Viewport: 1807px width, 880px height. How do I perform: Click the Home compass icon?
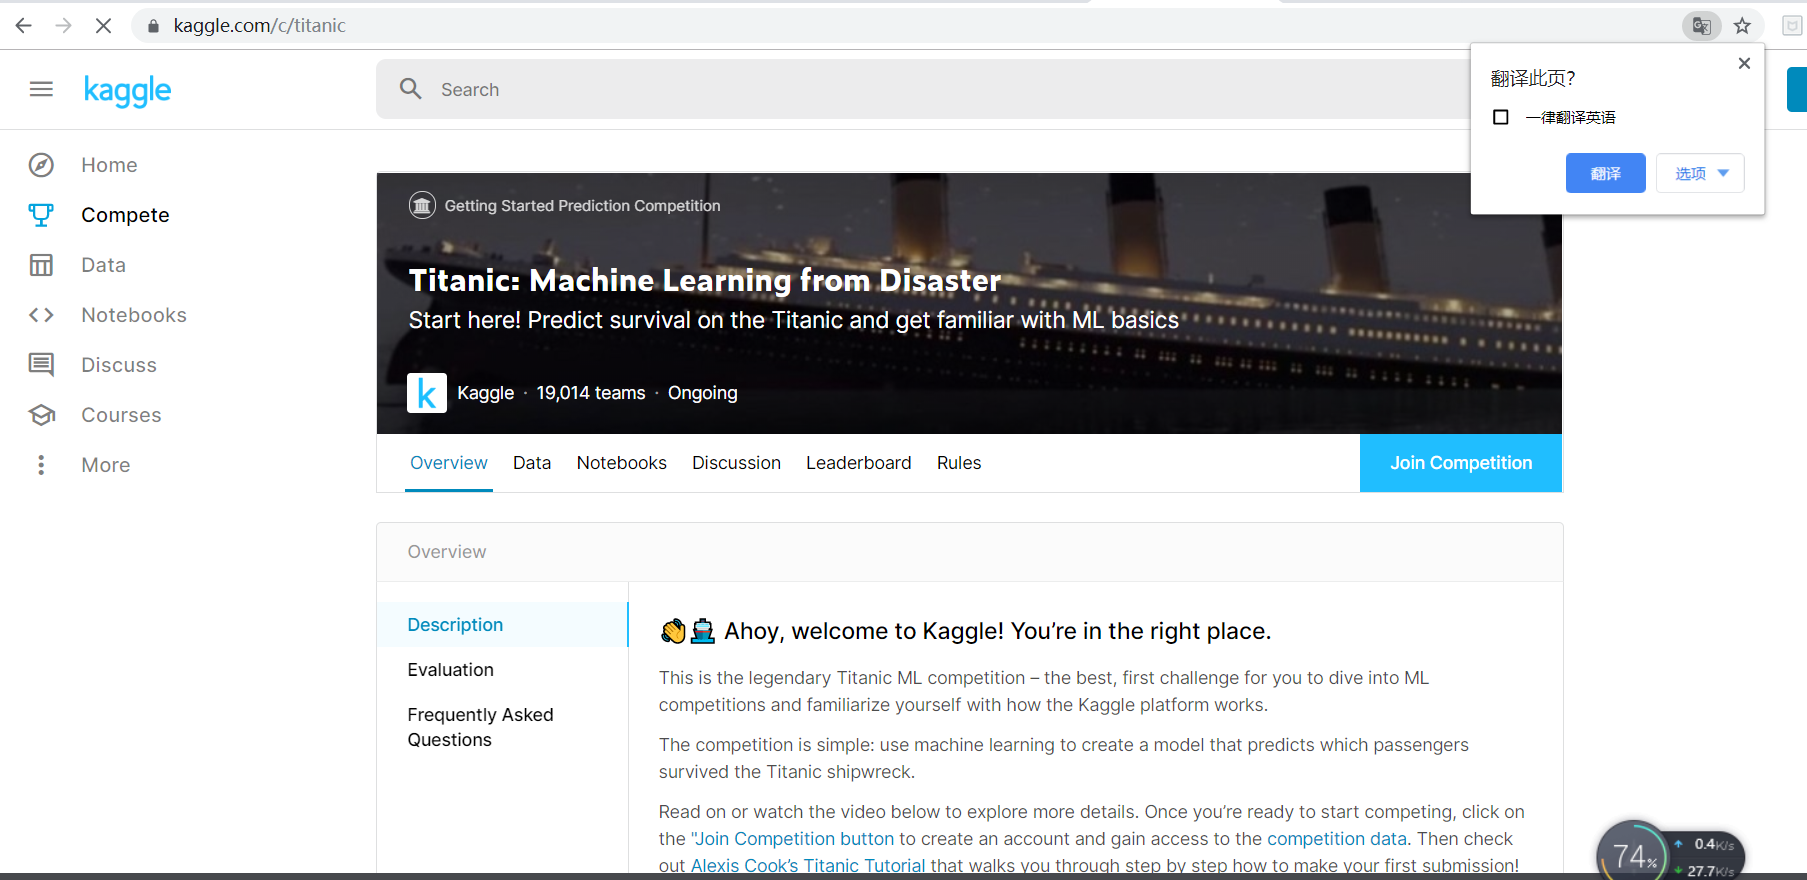[41, 165]
